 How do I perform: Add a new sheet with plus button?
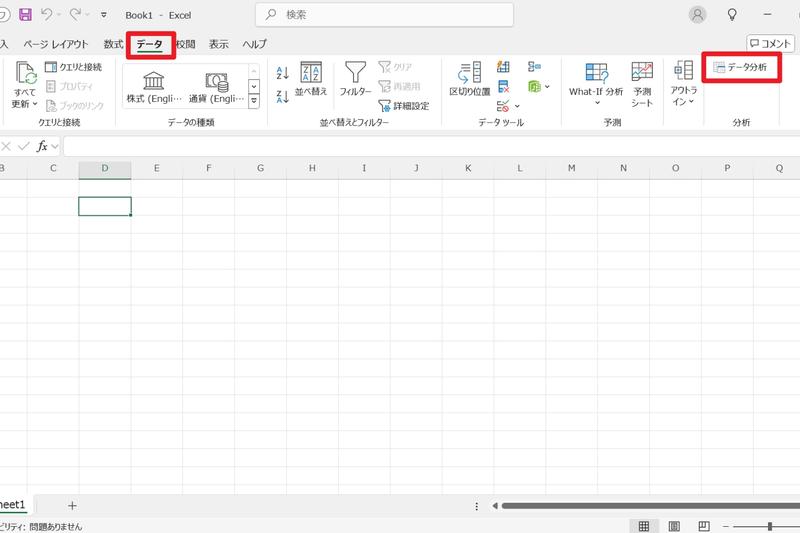pyautogui.click(x=72, y=505)
